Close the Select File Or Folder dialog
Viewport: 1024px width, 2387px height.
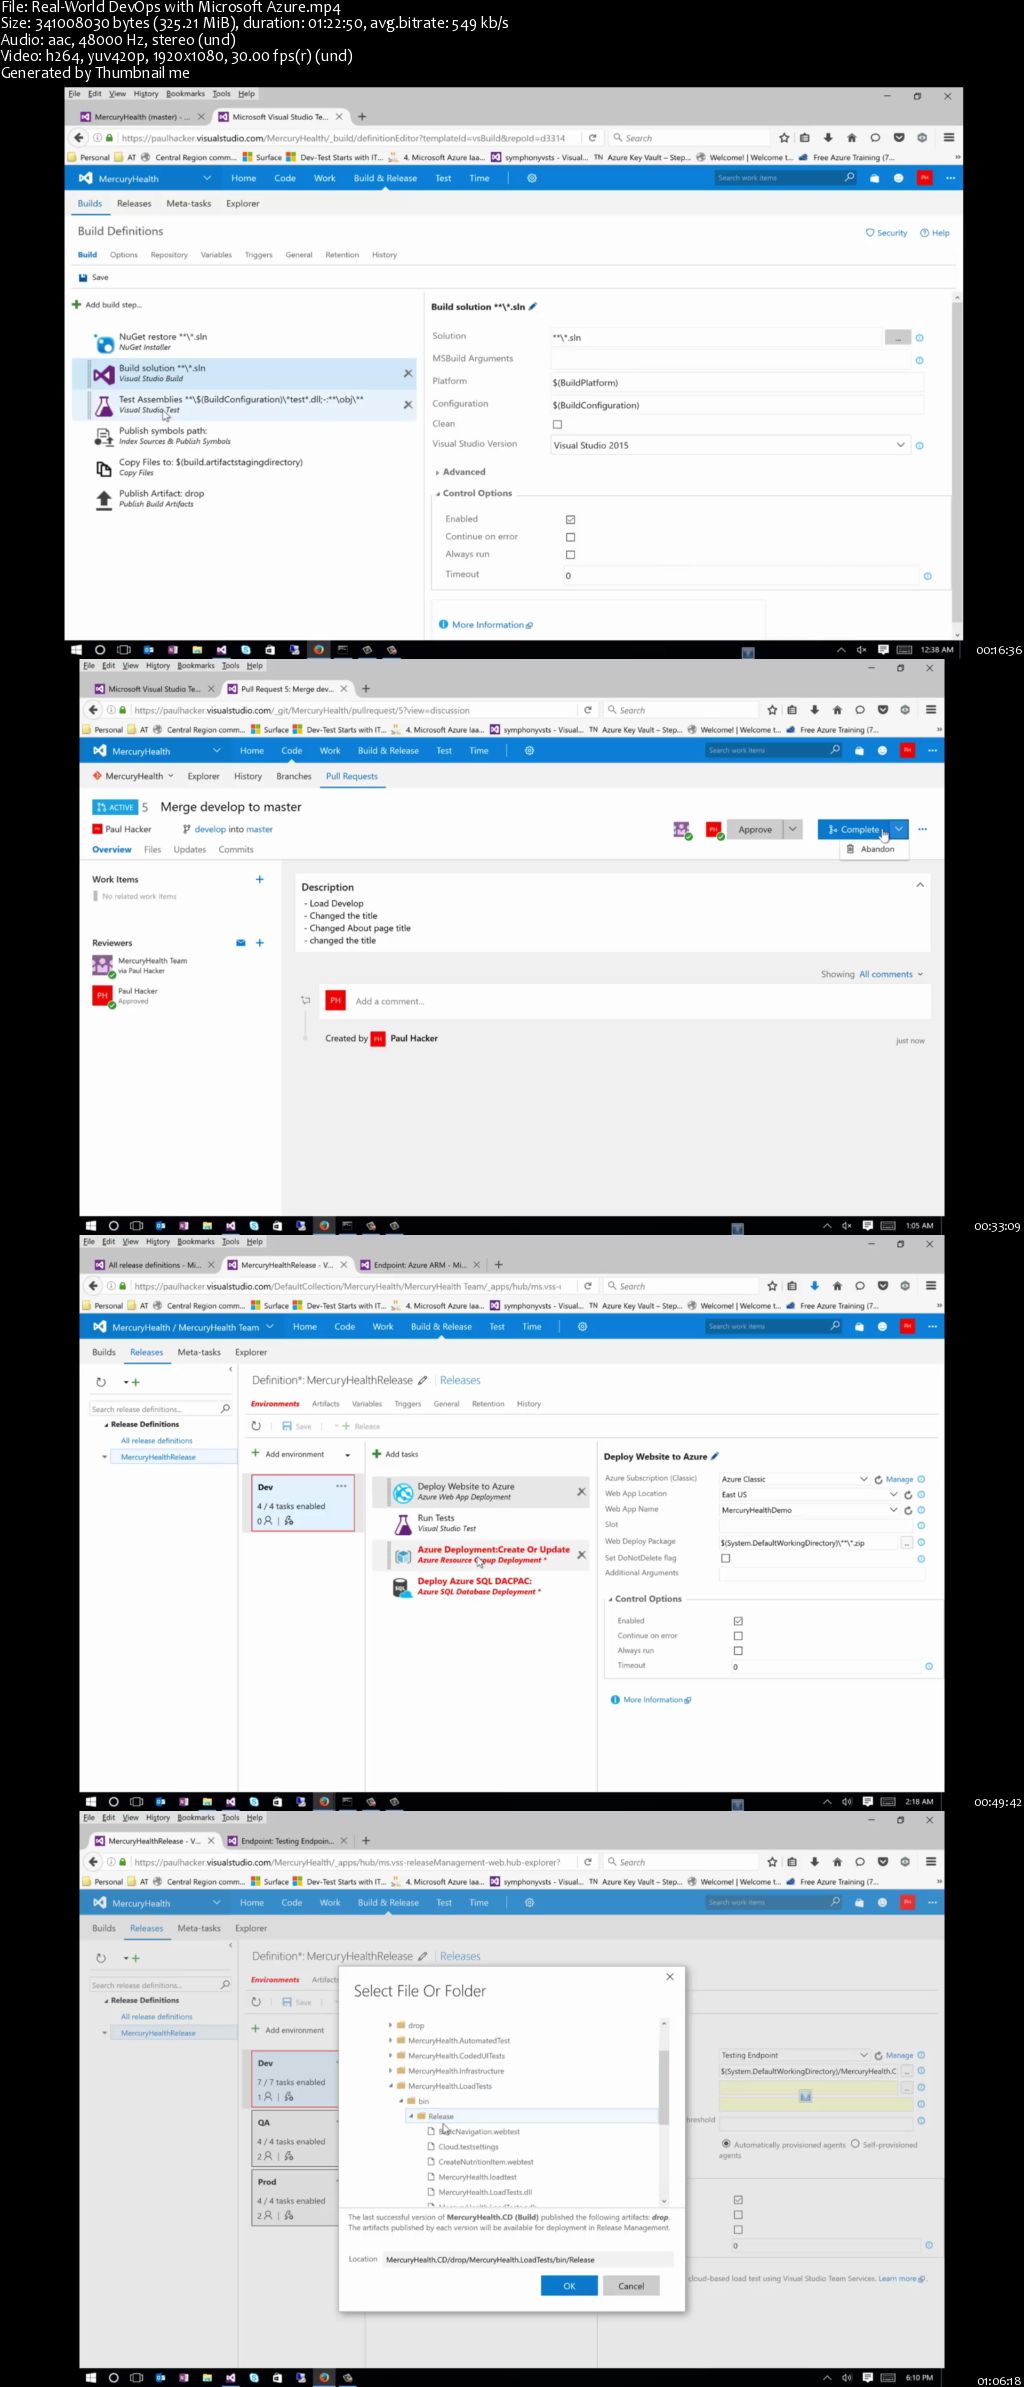tap(670, 1977)
